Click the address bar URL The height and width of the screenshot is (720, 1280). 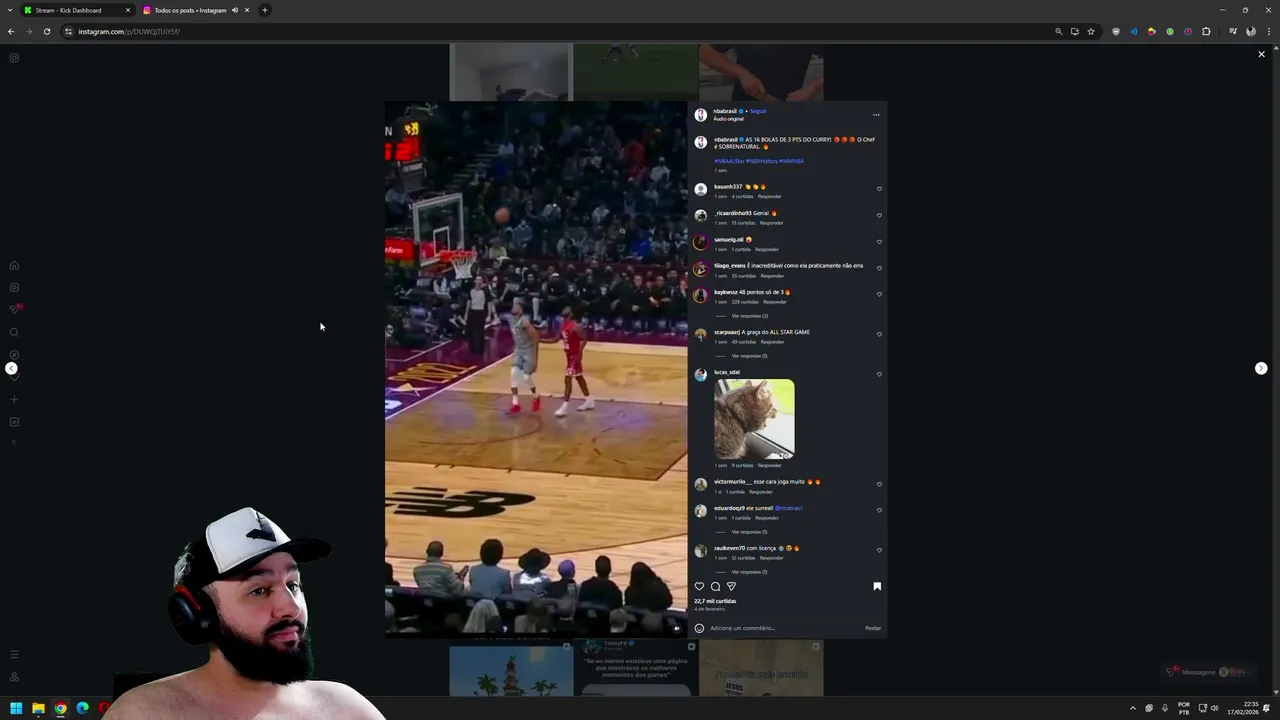pyautogui.click(x=129, y=31)
